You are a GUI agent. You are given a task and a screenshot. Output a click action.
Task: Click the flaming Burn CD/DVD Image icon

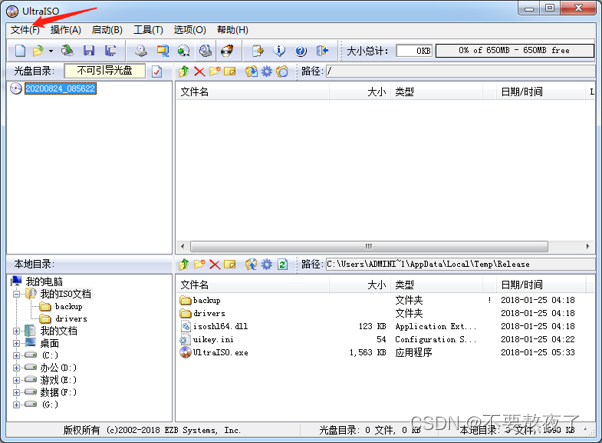[227, 50]
